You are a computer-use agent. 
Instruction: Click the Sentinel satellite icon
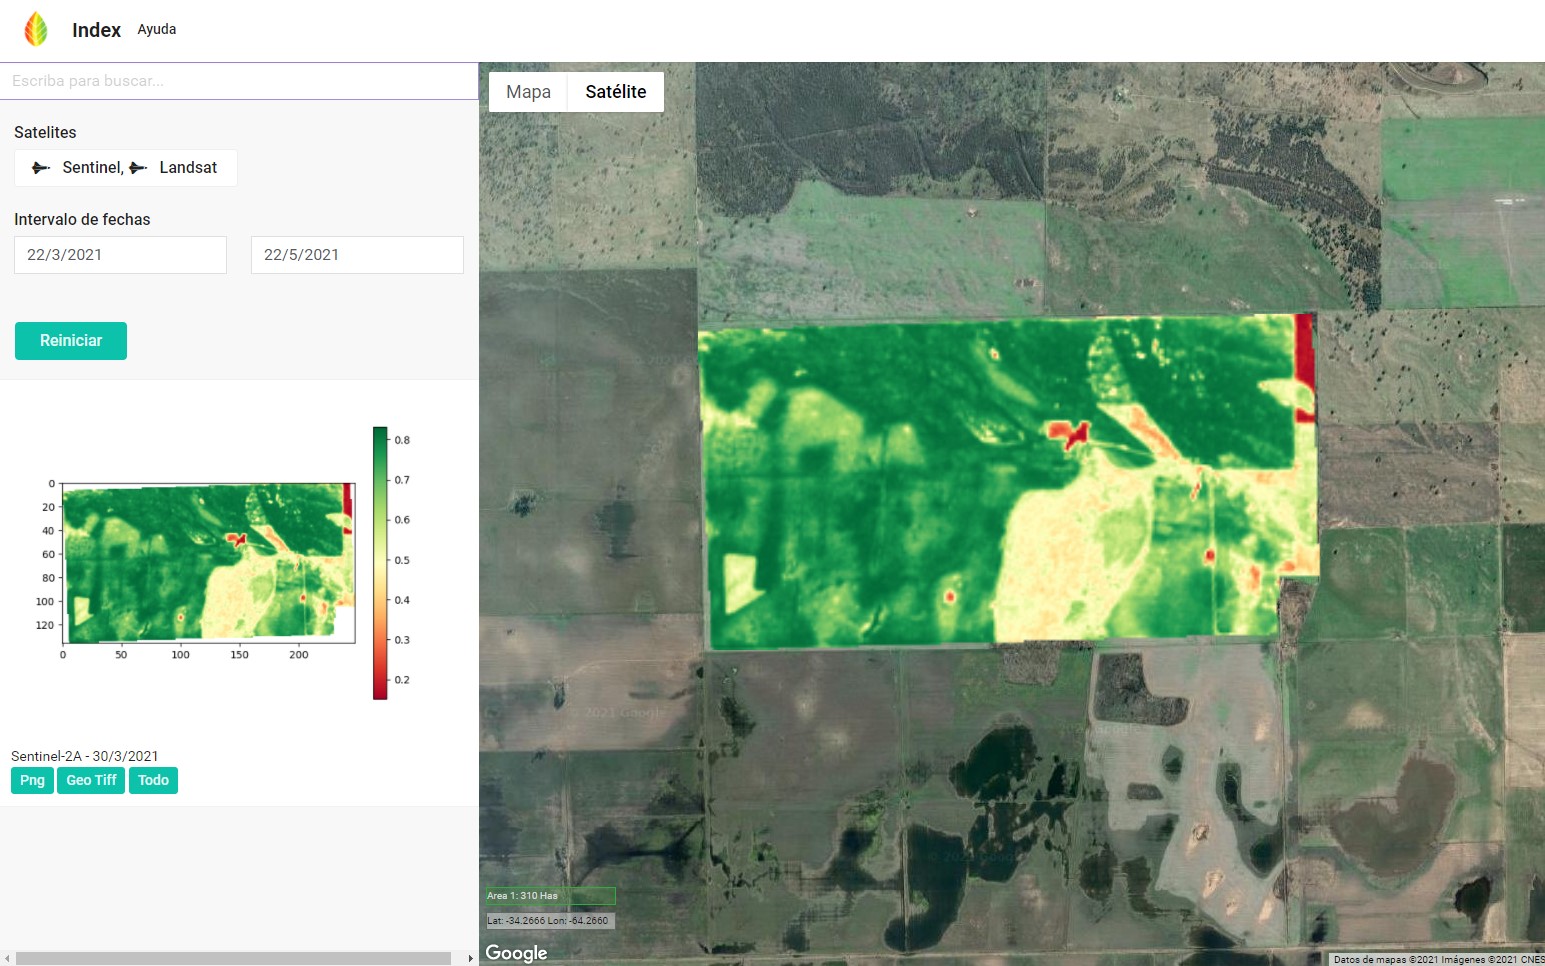(41, 168)
